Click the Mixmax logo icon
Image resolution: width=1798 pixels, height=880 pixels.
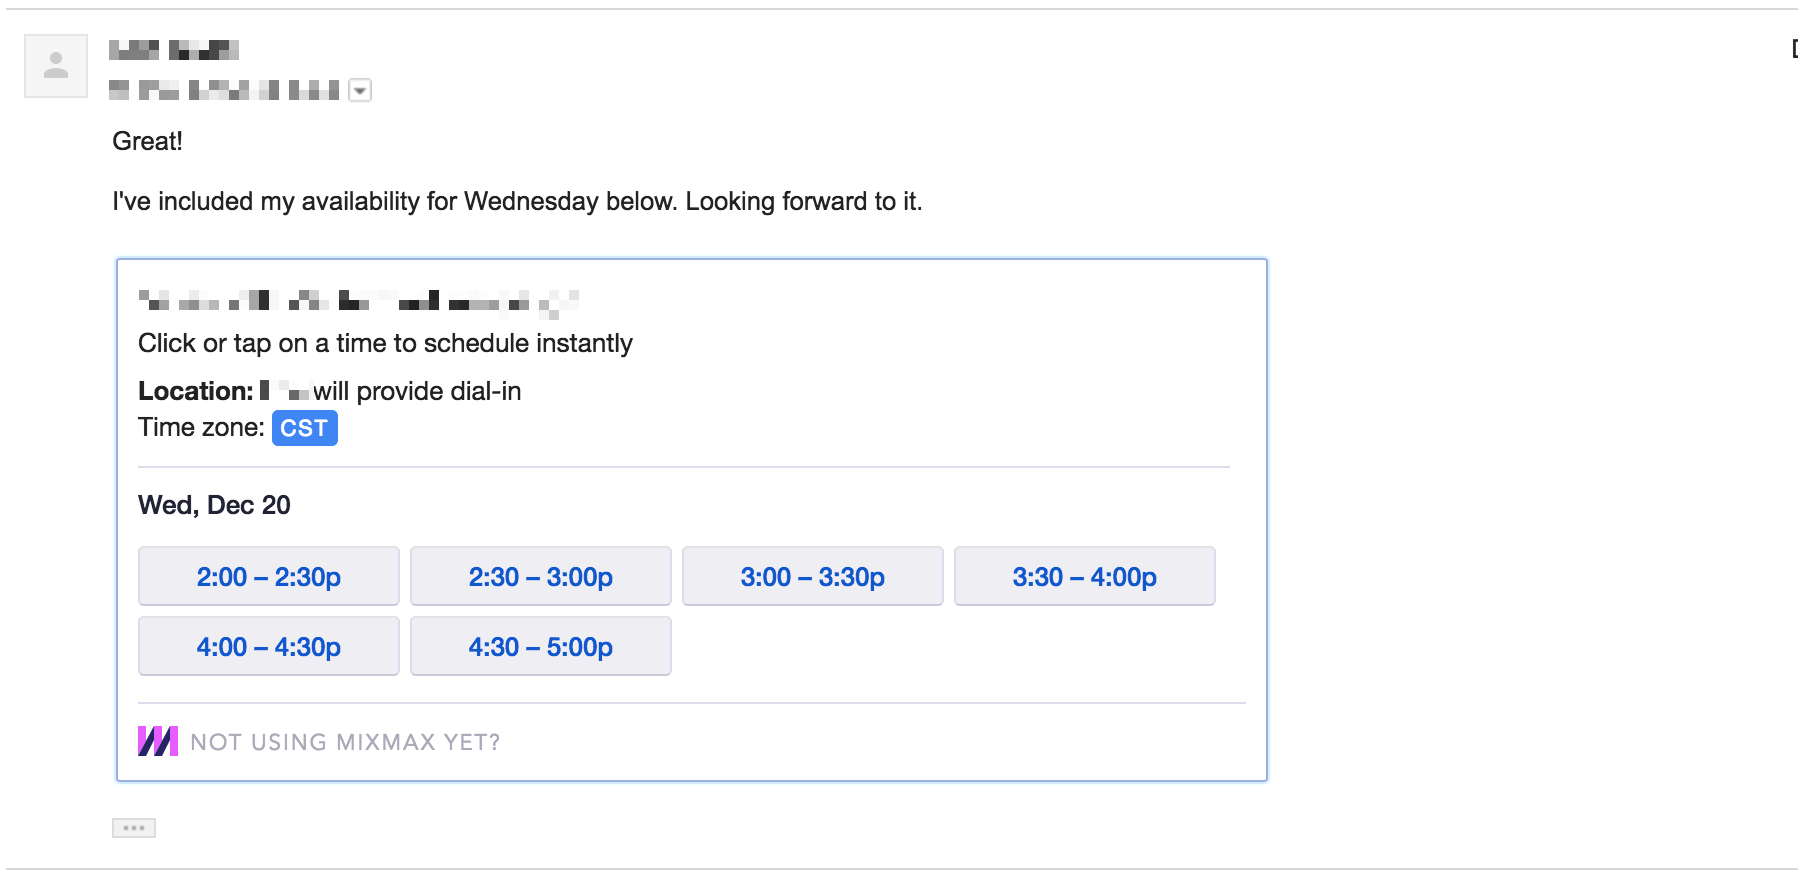pos(158,741)
